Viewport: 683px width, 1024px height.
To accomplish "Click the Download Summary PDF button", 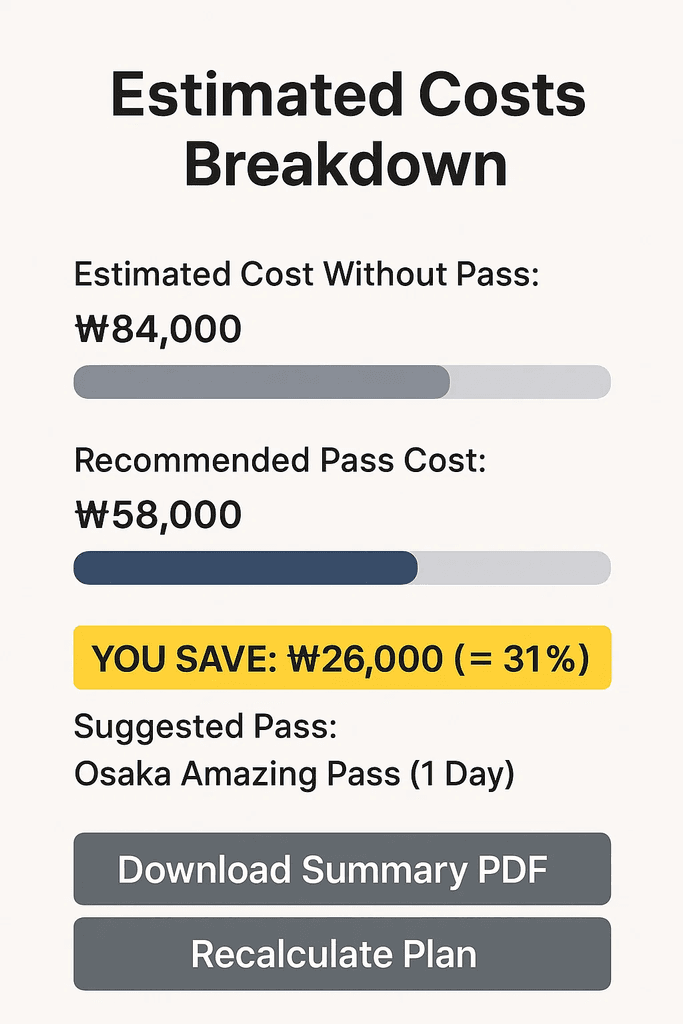I will [x=342, y=869].
